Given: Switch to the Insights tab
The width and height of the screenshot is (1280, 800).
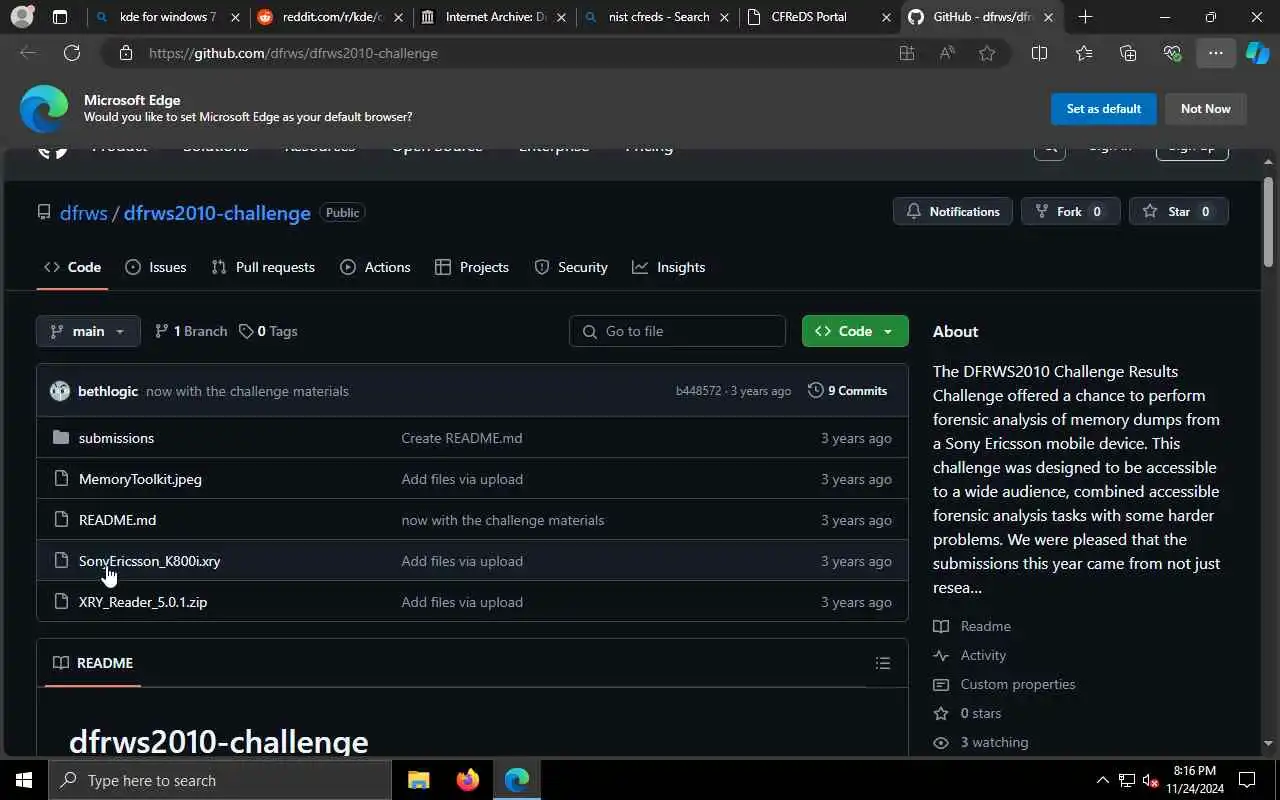Looking at the screenshot, I should coord(669,267).
